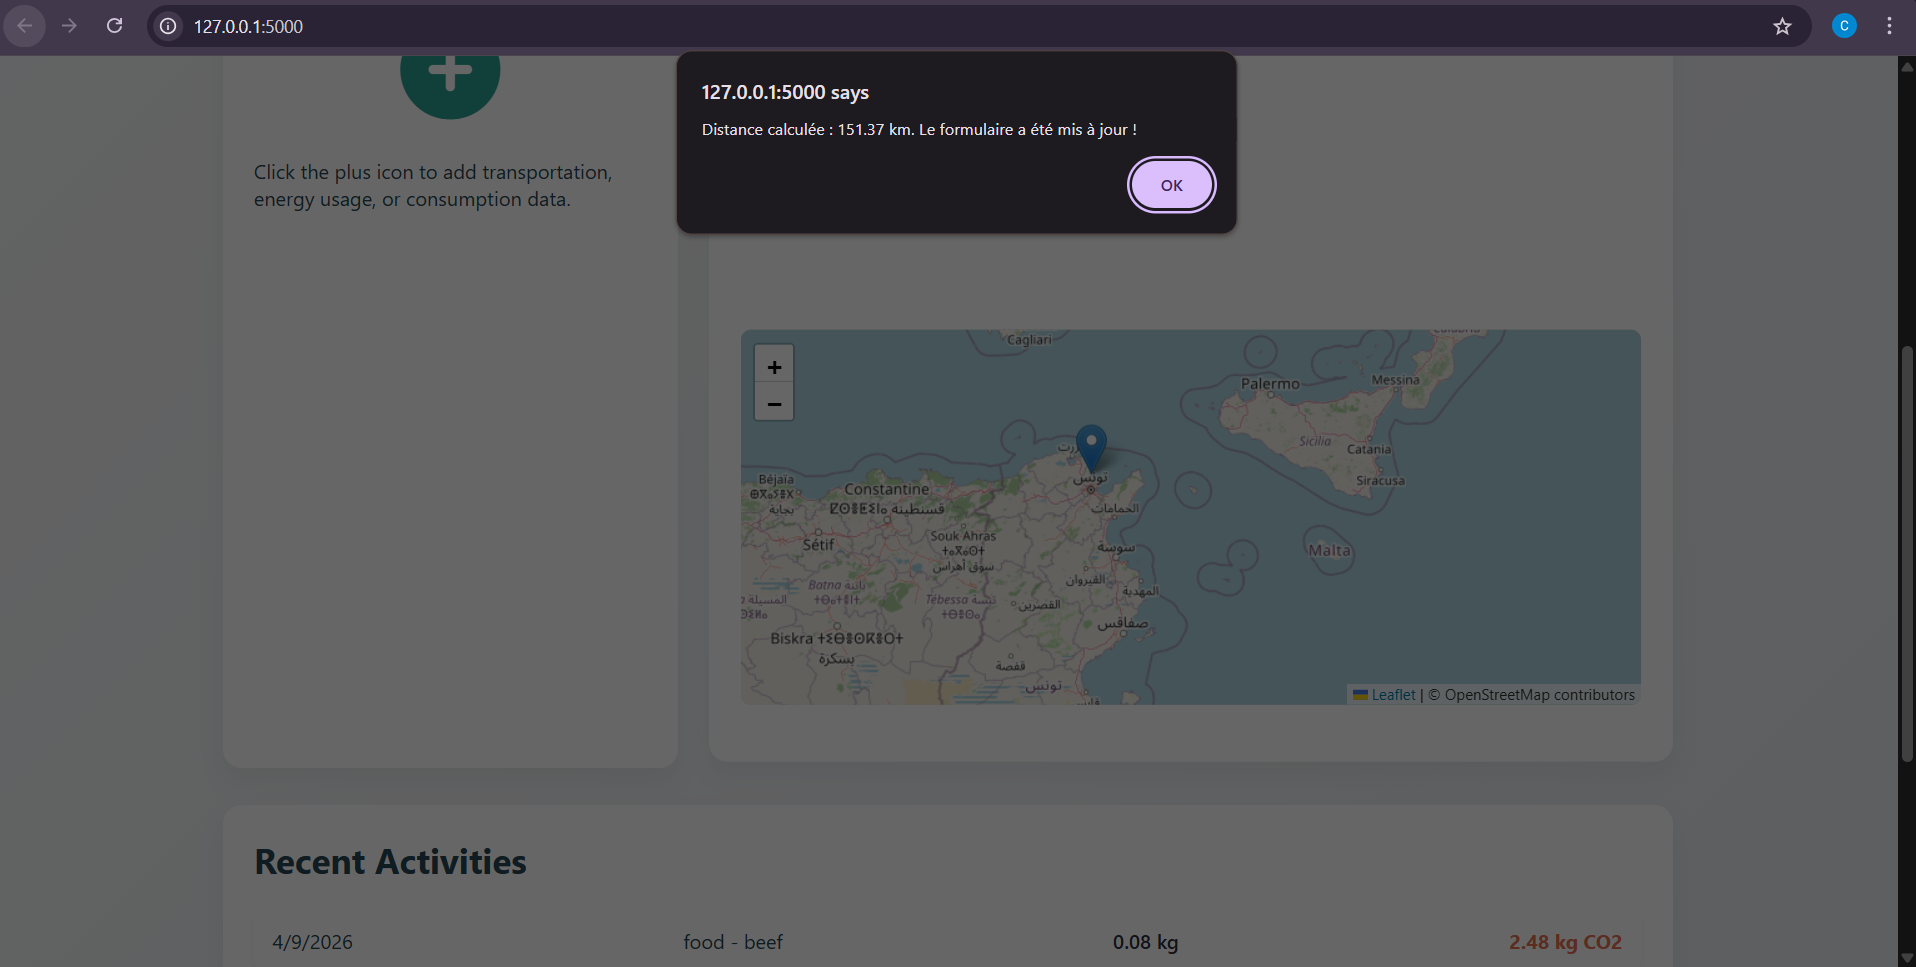The height and width of the screenshot is (967, 1916).
Task: Toggle the bookmark star in the address bar
Action: 1783,27
